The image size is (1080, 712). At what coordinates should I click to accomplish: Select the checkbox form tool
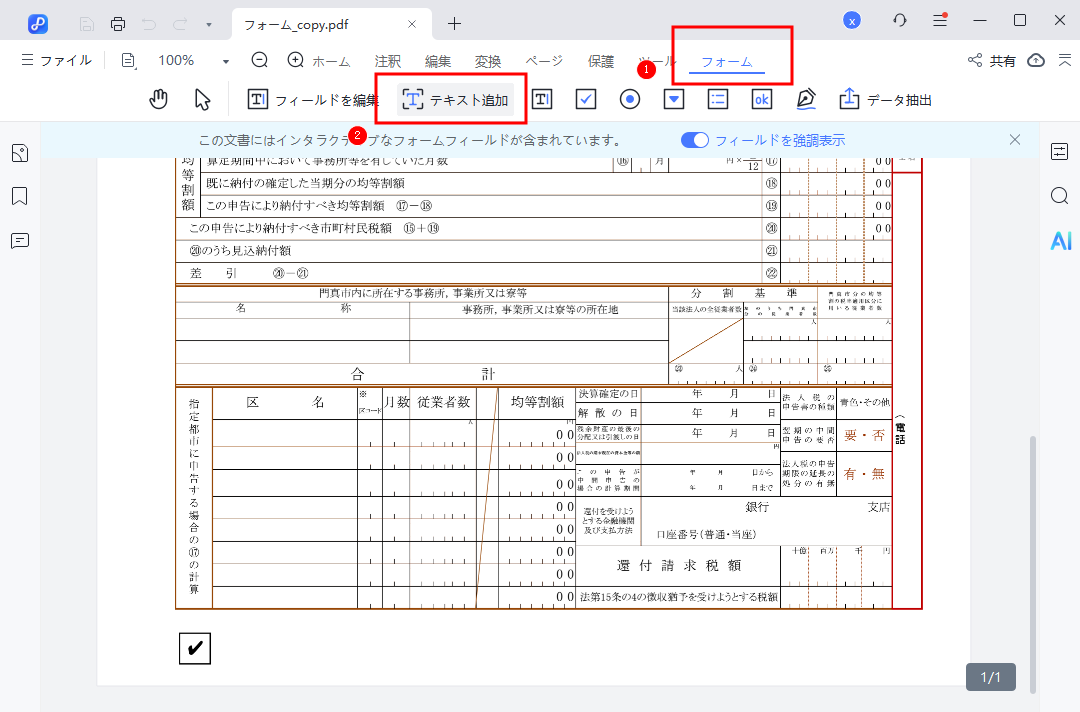point(585,99)
